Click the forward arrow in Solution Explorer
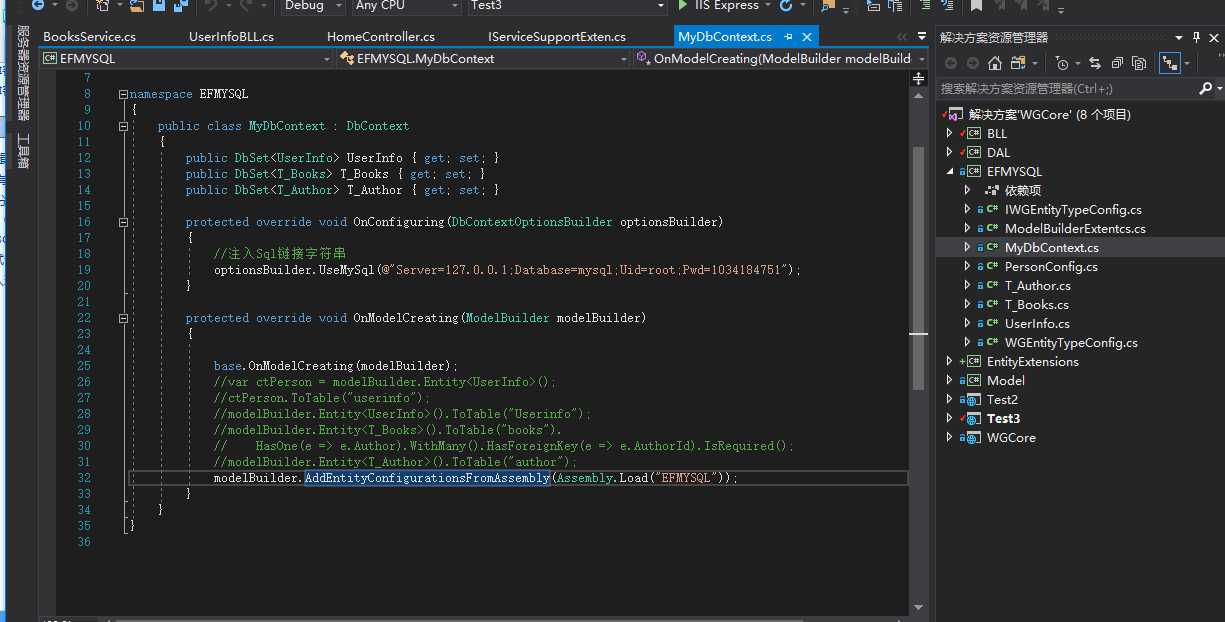1225x622 pixels. click(973, 63)
